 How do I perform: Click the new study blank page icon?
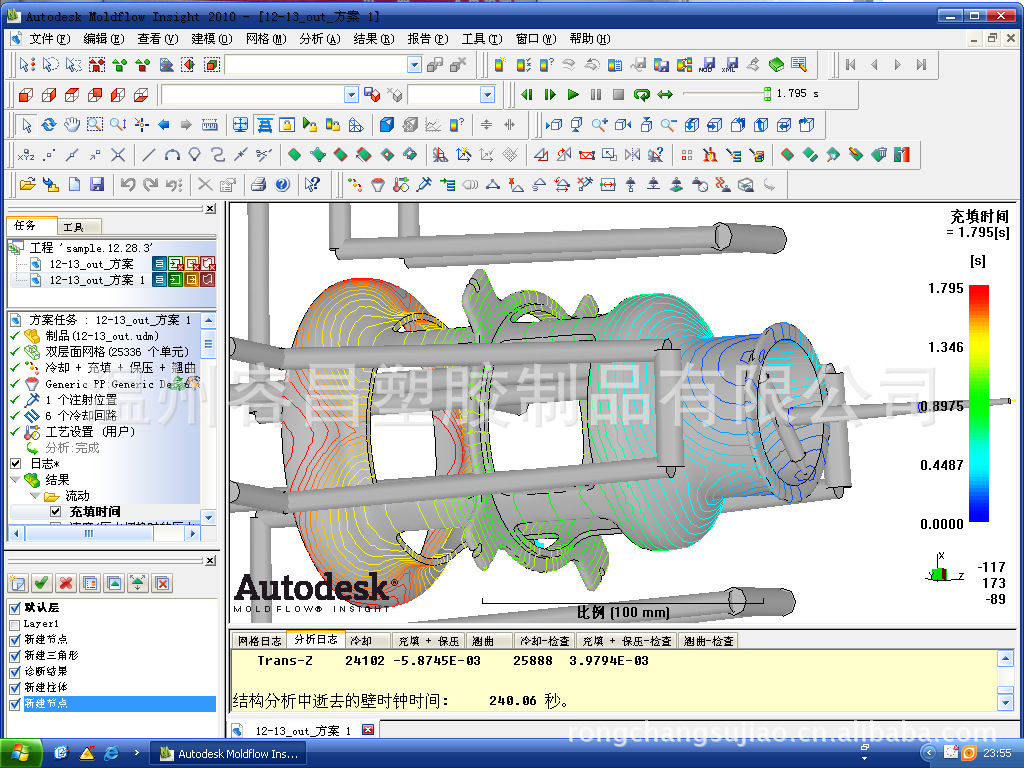(x=74, y=185)
